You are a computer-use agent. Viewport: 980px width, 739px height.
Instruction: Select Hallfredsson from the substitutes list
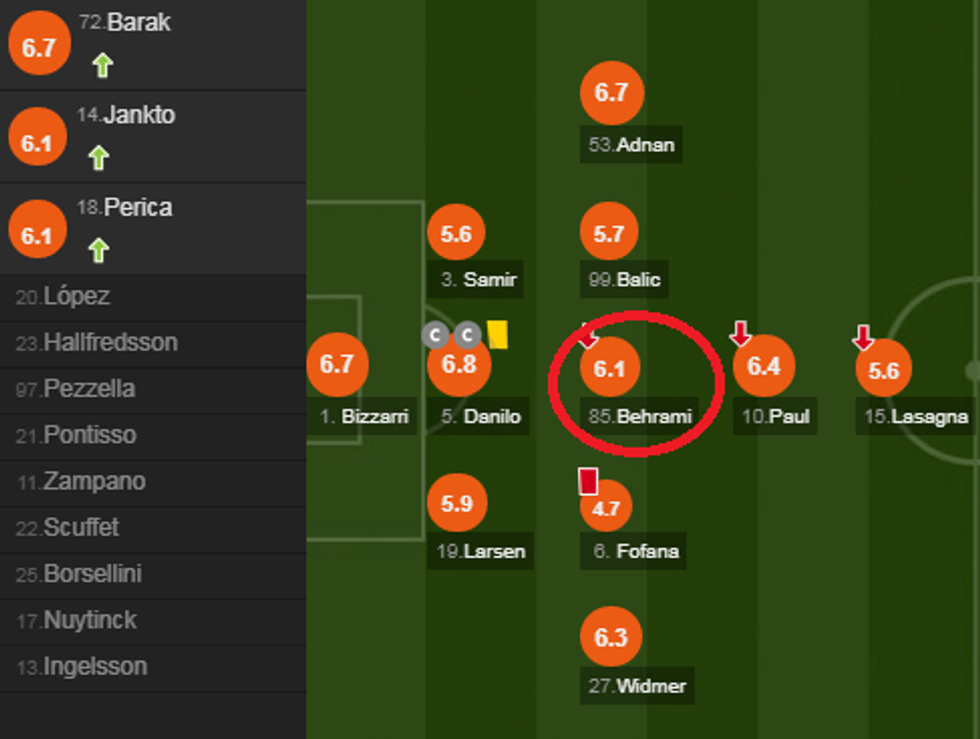point(97,343)
